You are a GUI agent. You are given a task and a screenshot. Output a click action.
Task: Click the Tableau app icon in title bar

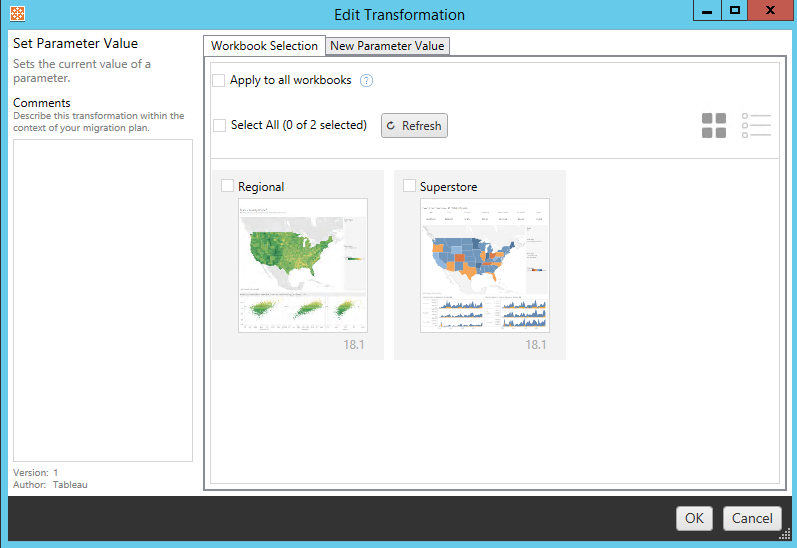tap(16, 14)
